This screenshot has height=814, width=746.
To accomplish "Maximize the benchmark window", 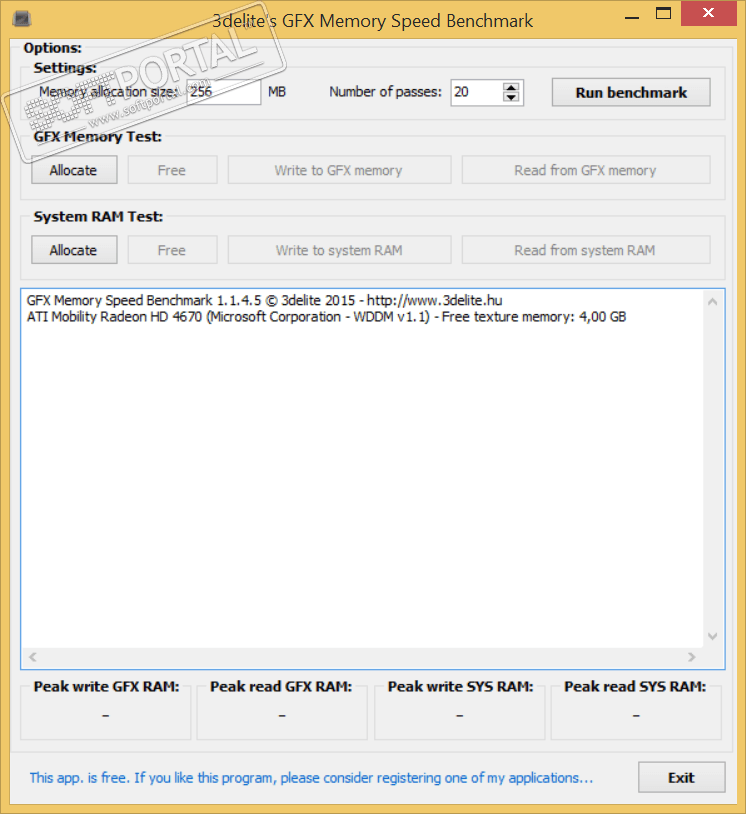I will click(x=663, y=13).
